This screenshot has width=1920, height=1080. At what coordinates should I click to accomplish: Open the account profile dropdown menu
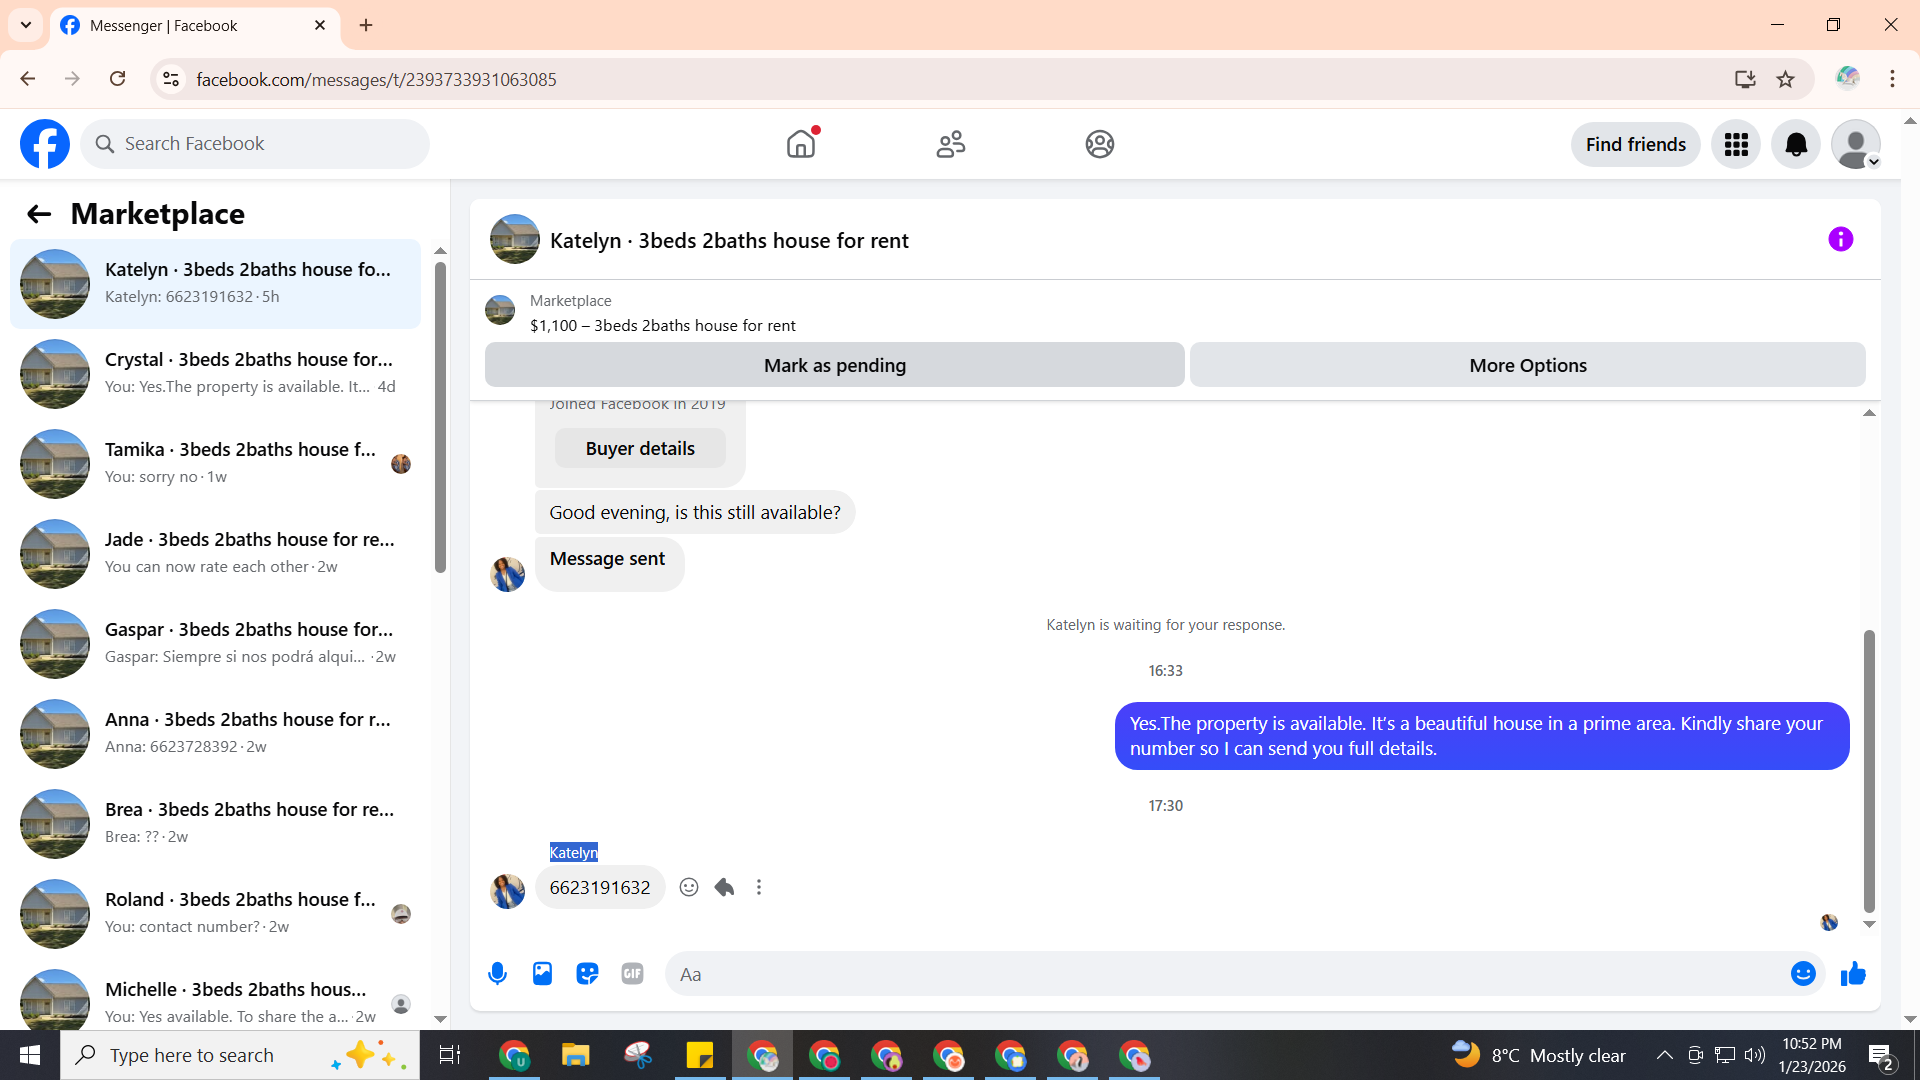click(x=1856, y=145)
